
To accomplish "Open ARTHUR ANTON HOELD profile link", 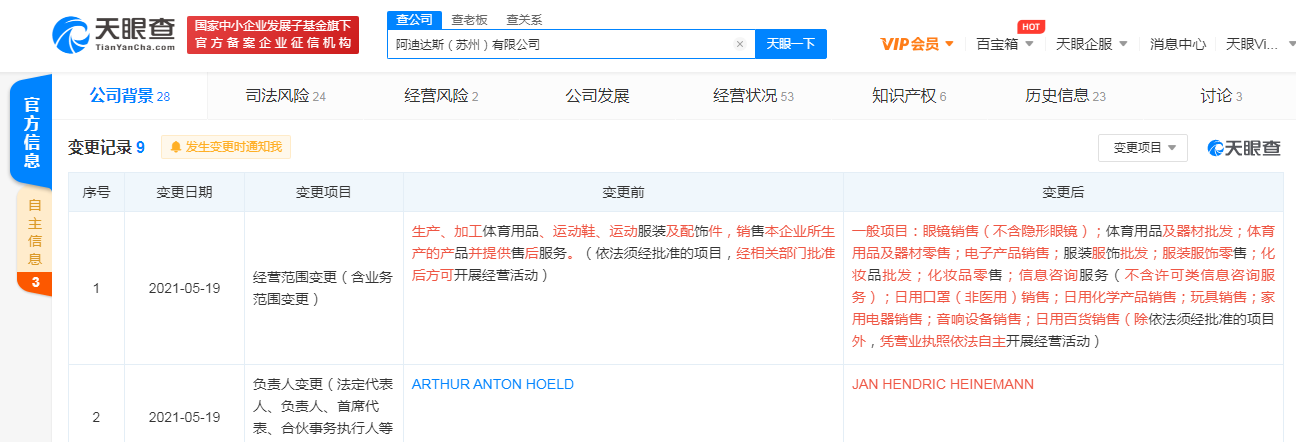I will point(493,384).
